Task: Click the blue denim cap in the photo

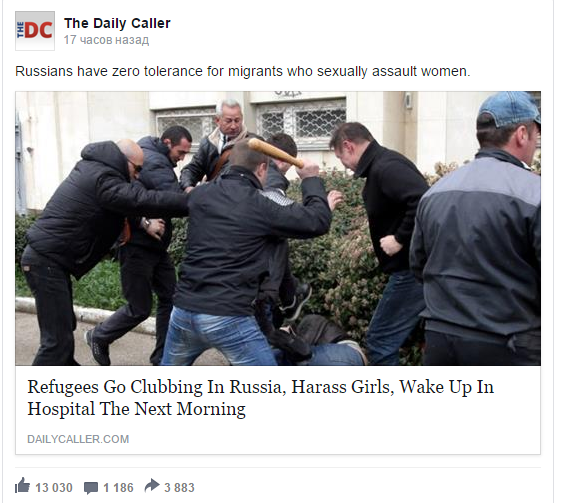Action: pyautogui.click(x=510, y=109)
